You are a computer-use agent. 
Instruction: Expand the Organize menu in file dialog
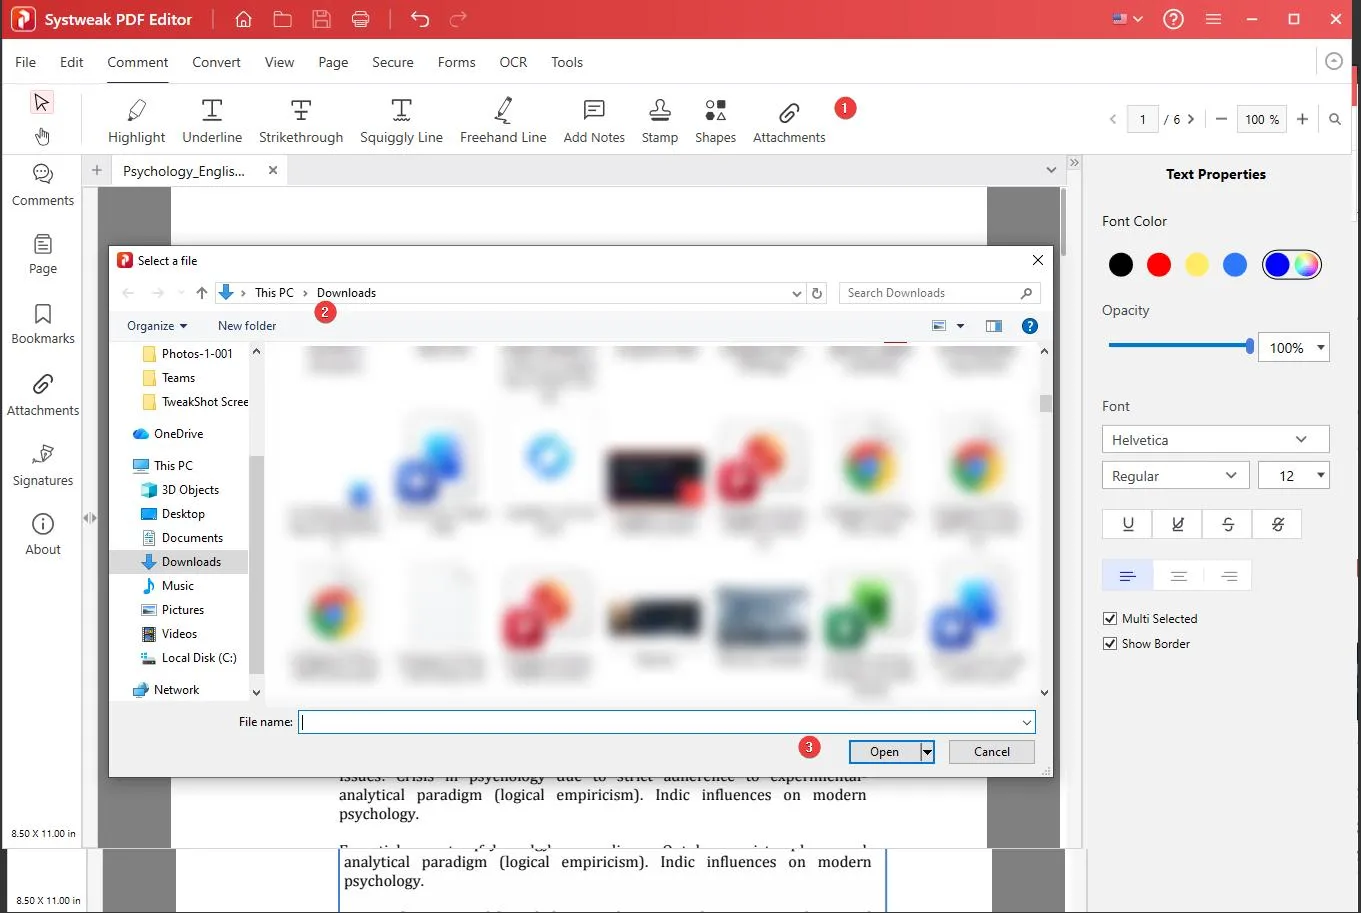pyautogui.click(x=156, y=325)
